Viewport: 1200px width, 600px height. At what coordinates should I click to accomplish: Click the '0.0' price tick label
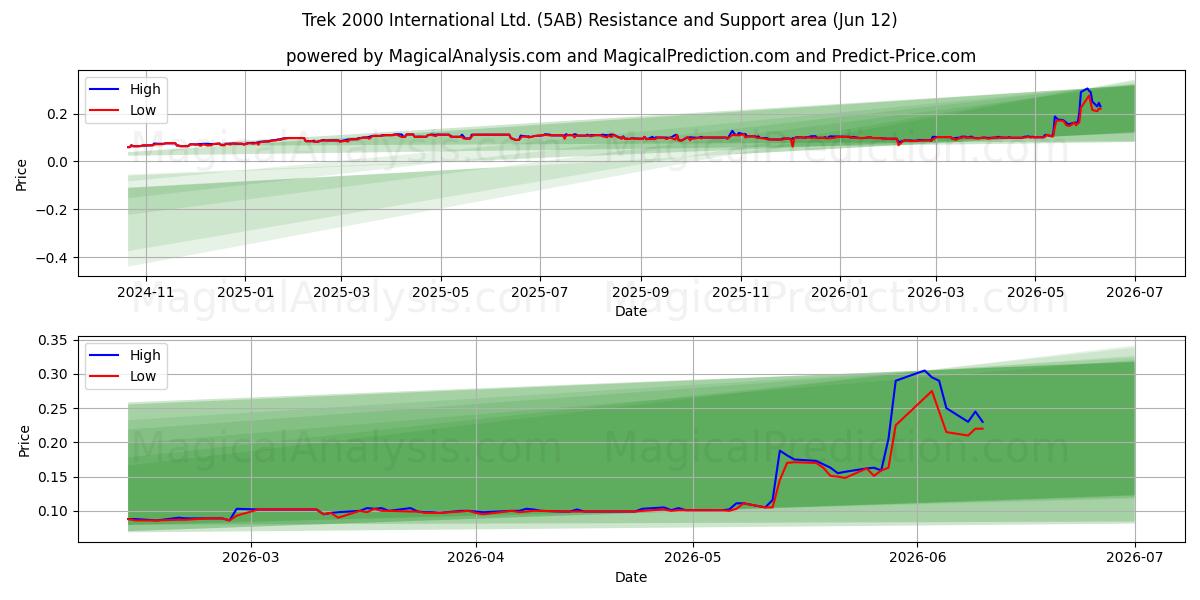coord(60,162)
